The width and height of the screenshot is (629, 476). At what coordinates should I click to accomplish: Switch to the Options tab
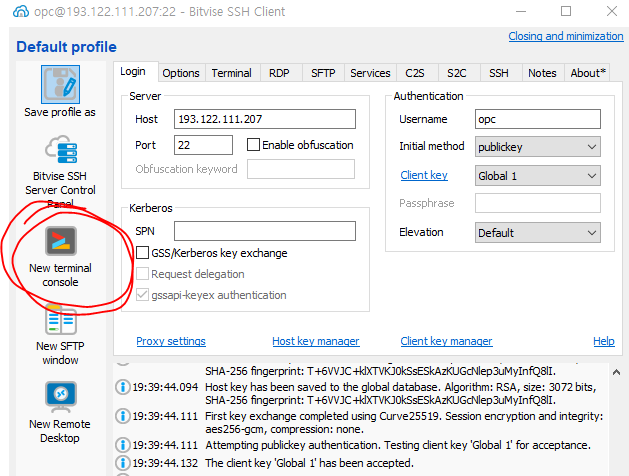181,73
